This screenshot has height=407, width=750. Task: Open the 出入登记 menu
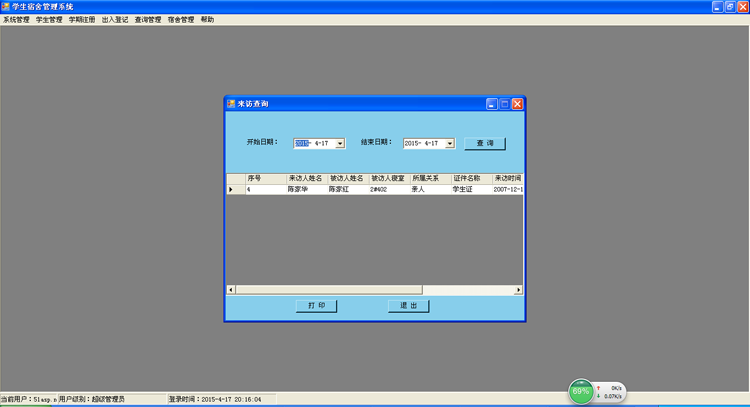pos(115,20)
